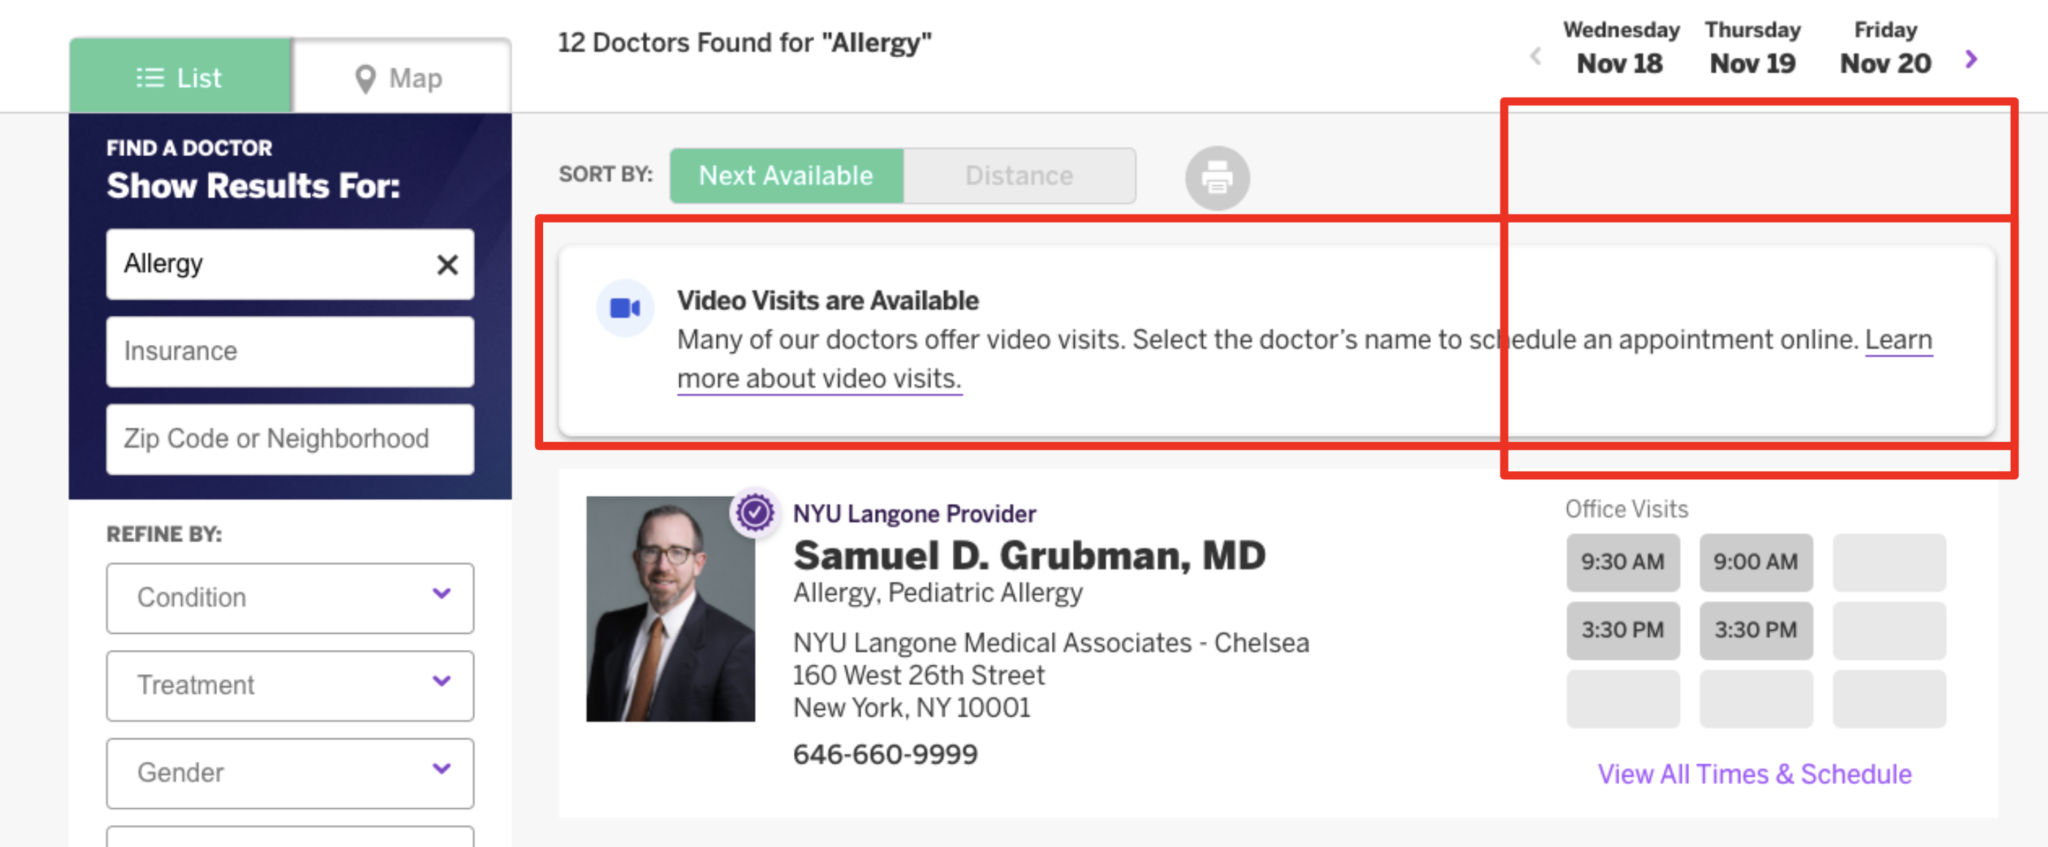Image resolution: width=2048 pixels, height=847 pixels.
Task: Select the List view icon
Action: [148, 77]
